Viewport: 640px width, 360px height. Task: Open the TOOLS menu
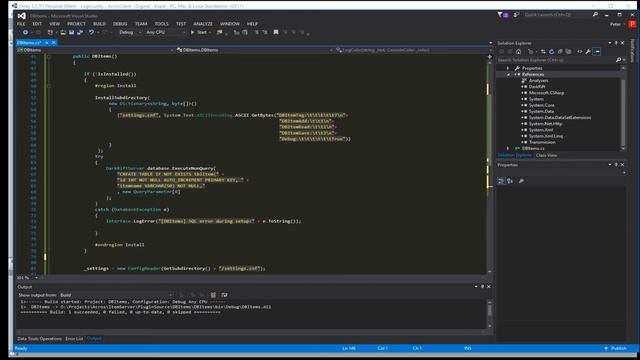coord(162,24)
